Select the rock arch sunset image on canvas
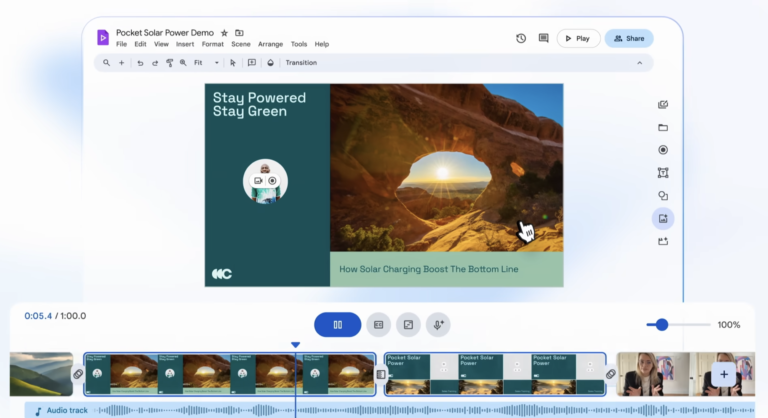 click(x=447, y=168)
